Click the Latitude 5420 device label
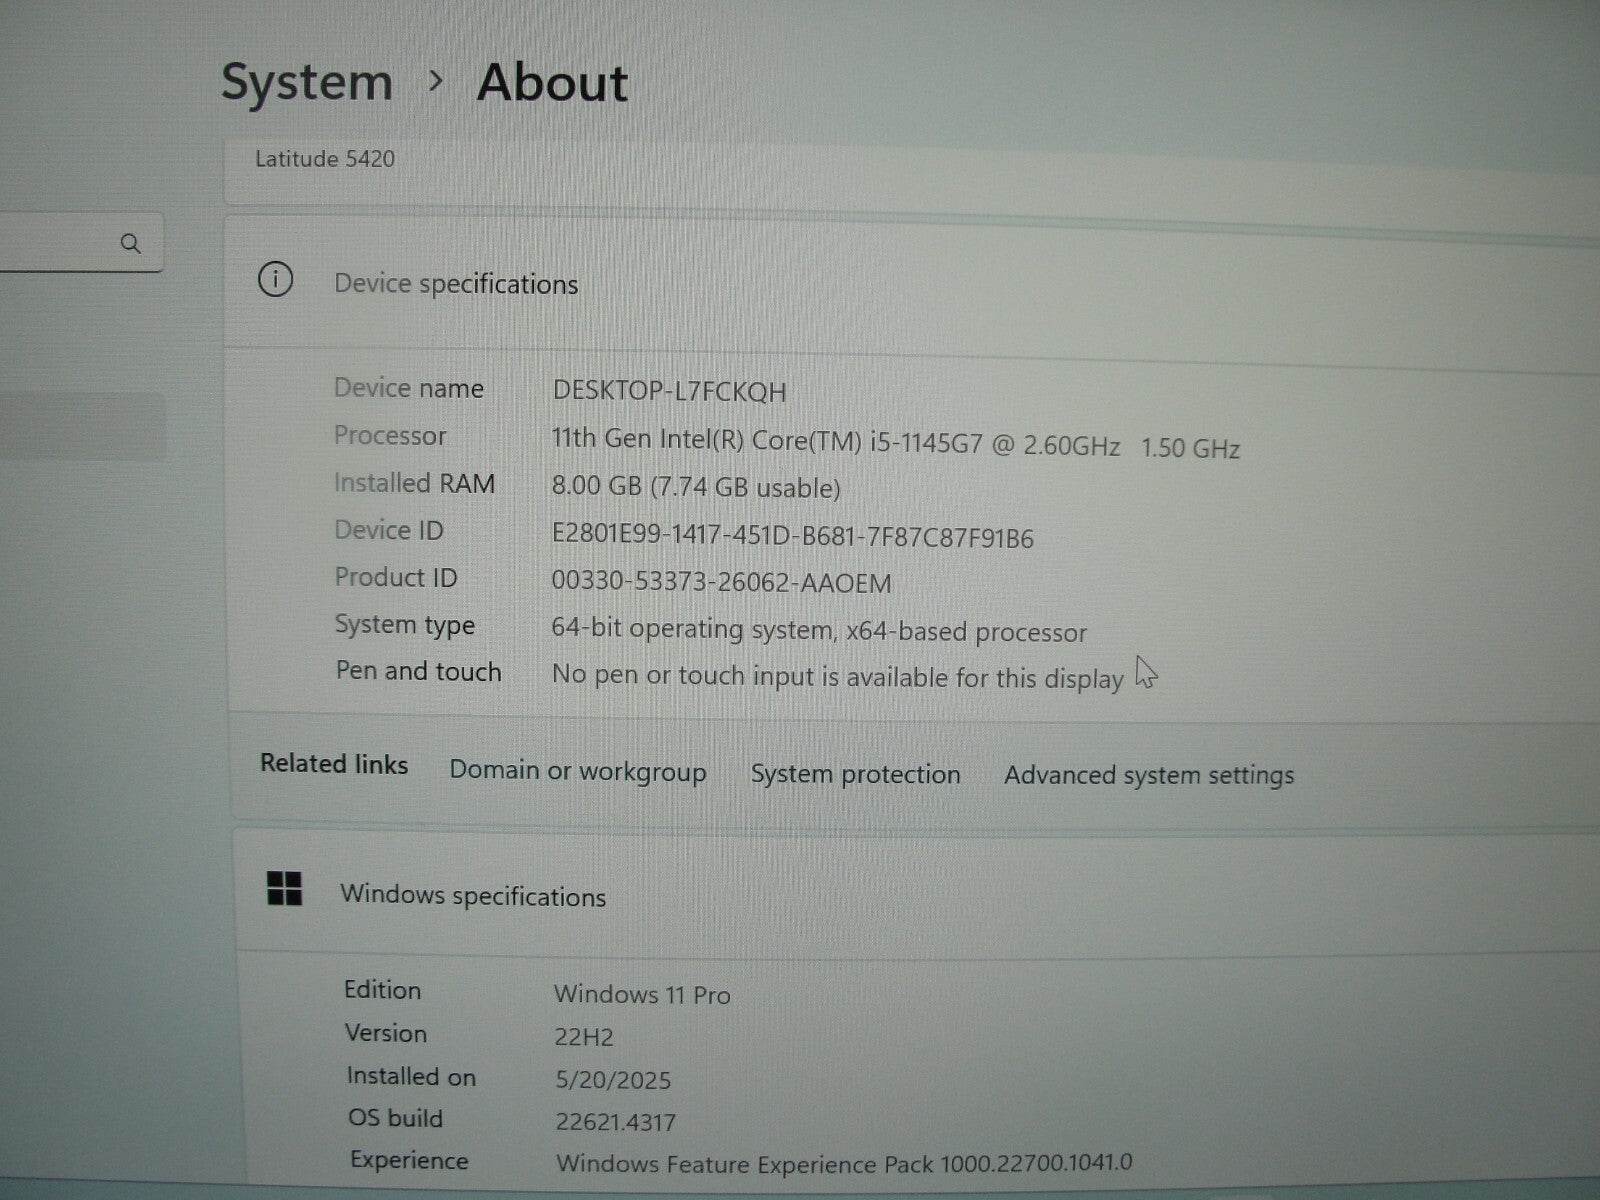The width and height of the screenshot is (1600, 1200). [326, 158]
